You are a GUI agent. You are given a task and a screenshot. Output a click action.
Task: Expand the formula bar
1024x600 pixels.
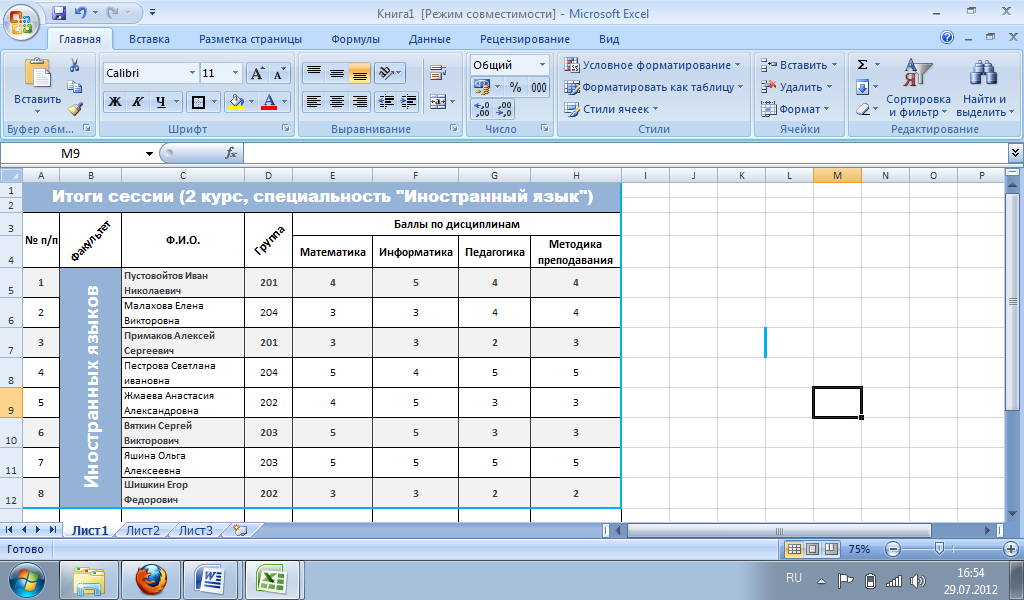pos(1016,153)
